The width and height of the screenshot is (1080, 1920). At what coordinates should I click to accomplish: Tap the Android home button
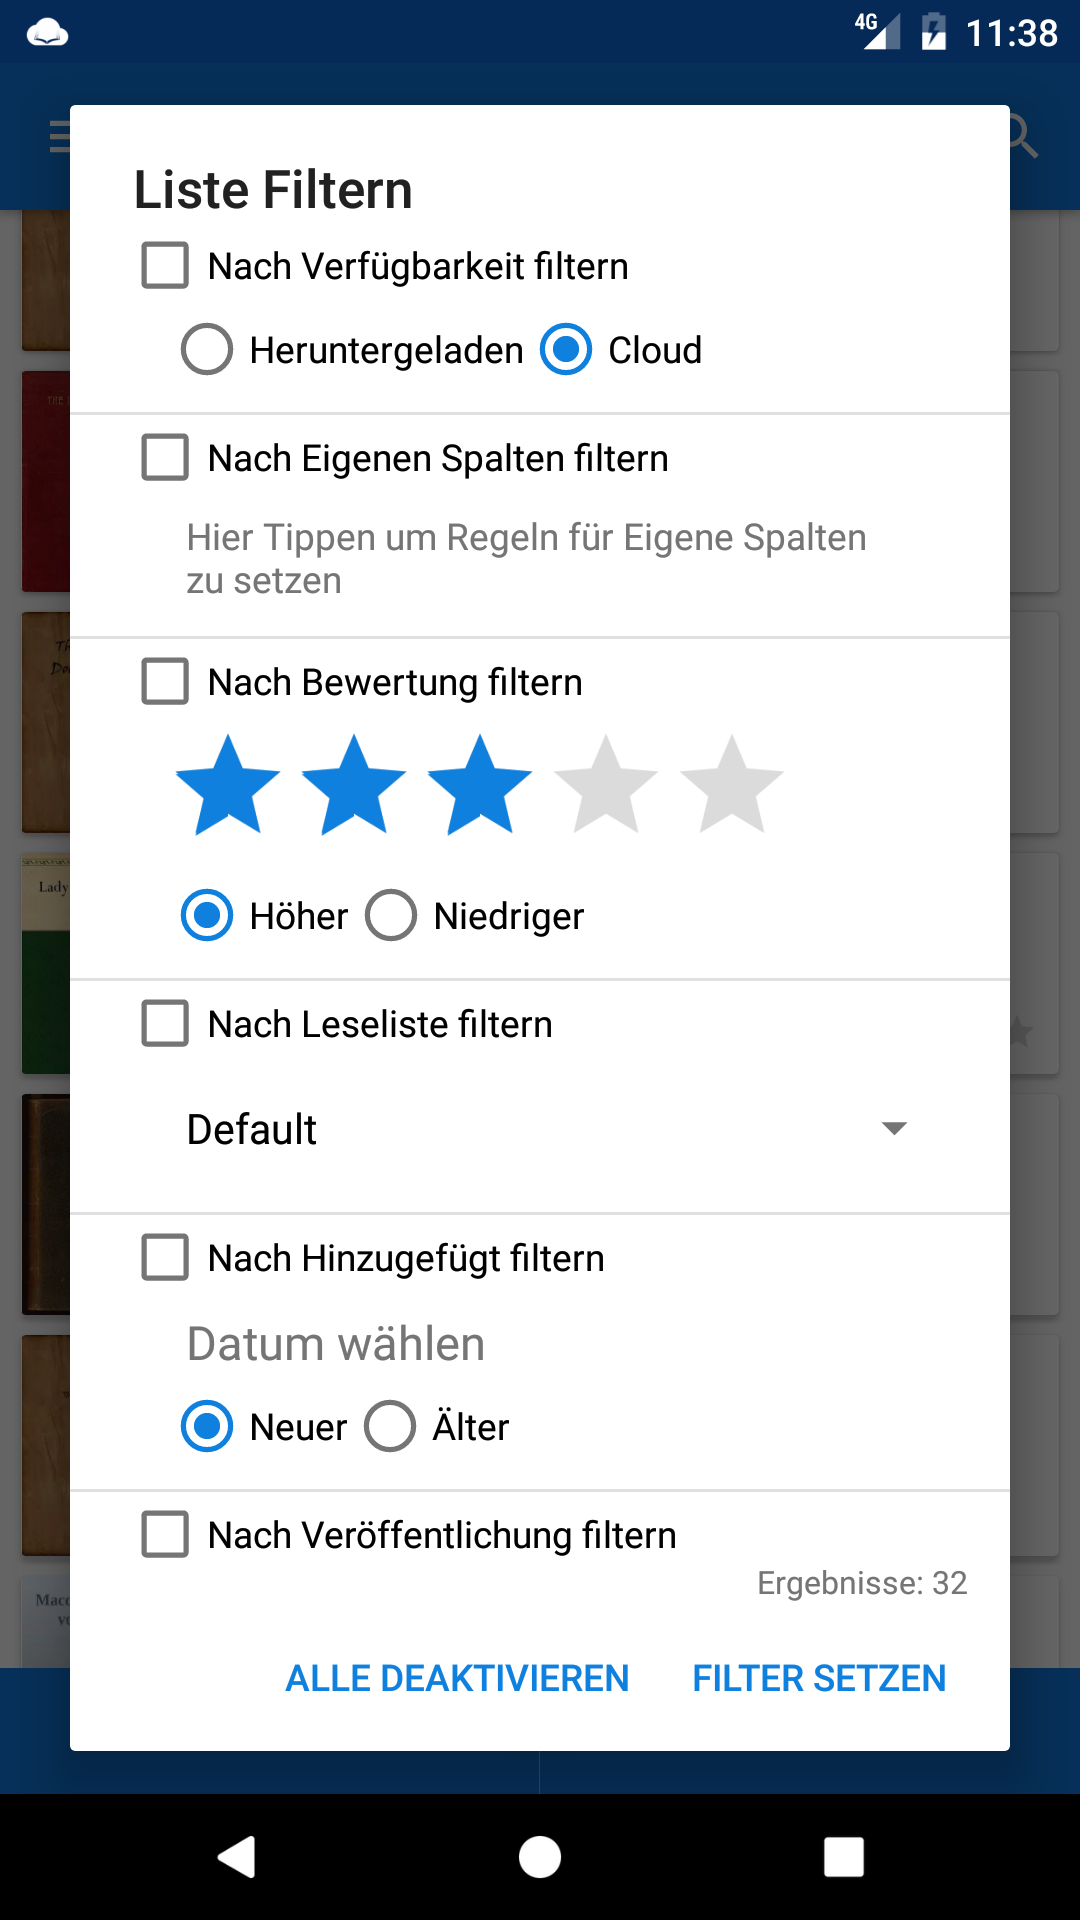[x=540, y=1857]
